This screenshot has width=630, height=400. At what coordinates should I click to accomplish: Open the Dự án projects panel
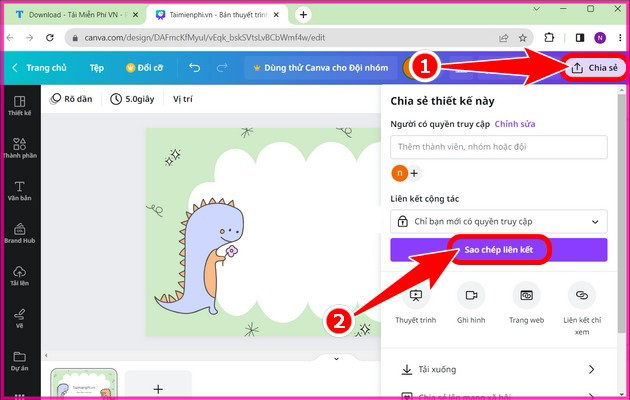click(x=20, y=361)
